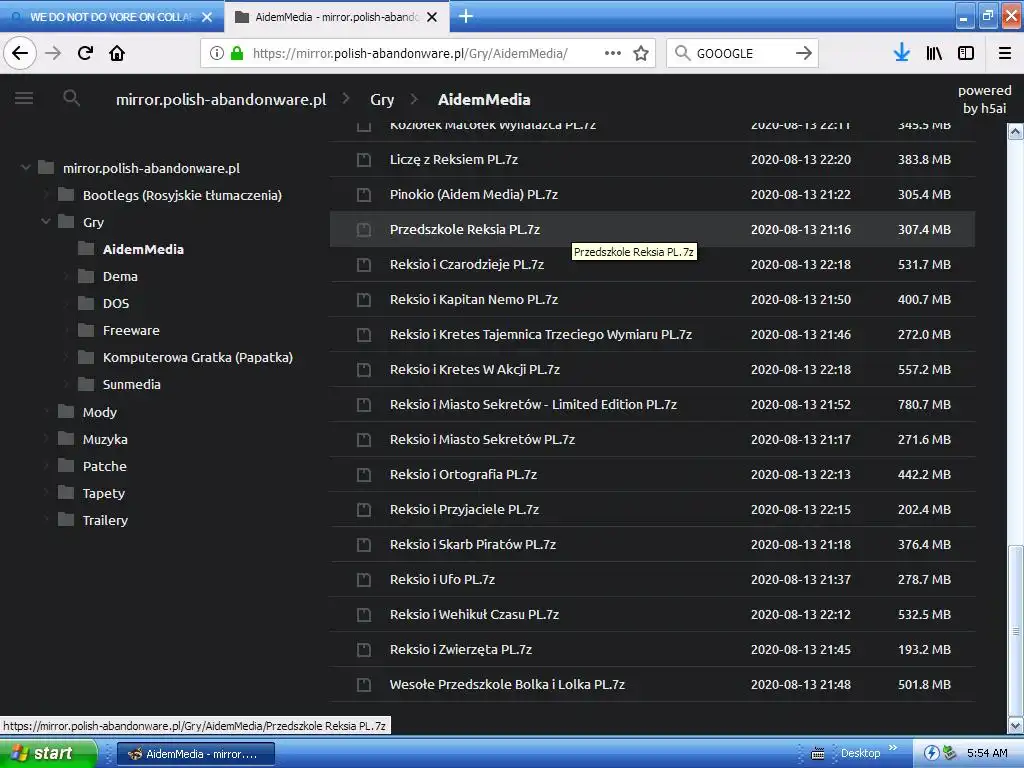Show site information with the info icon
Screen dimensions: 1024x768
point(217,53)
